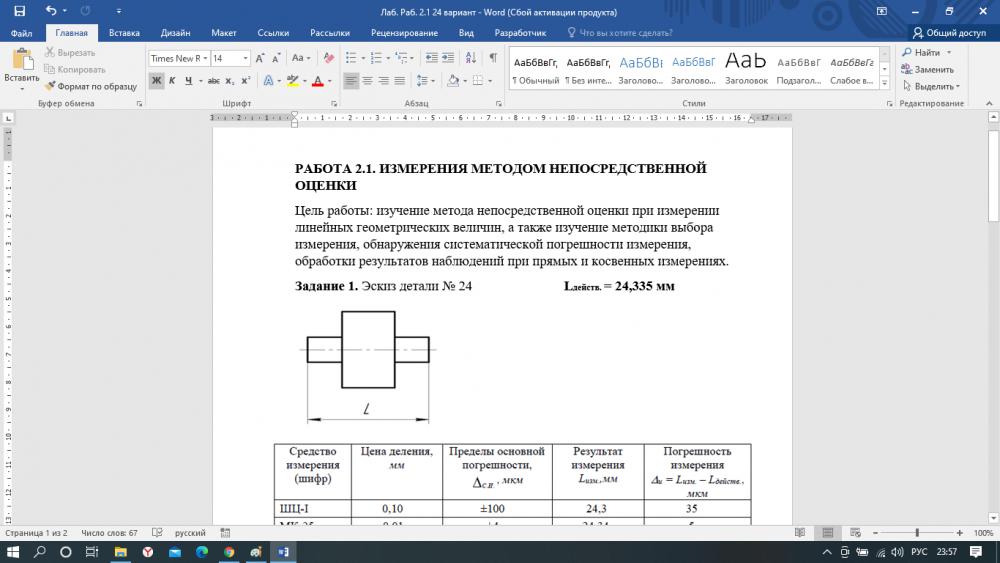The width and height of the screenshot is (1000, 563).
Task: Apply the Заголовок title style
Action: [746, 69]
